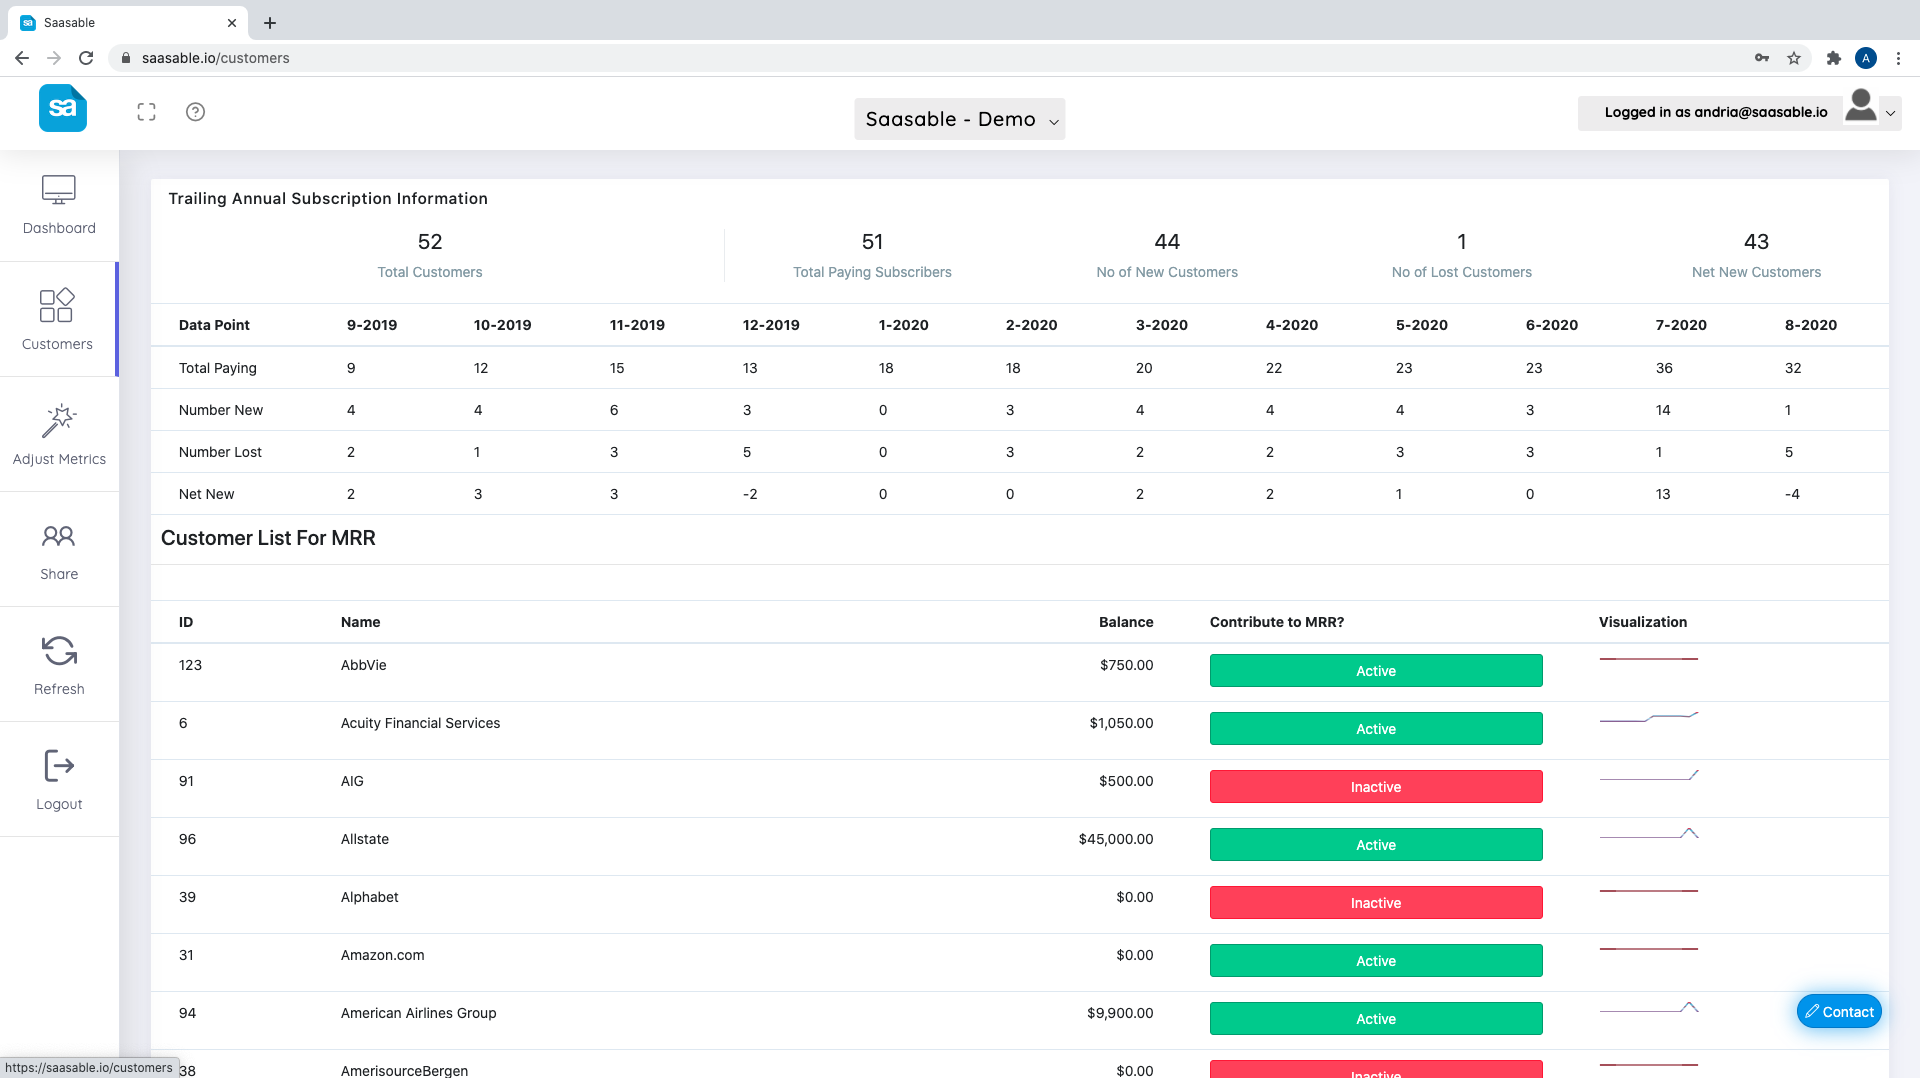Go back with browser back arrow

[x=22, y=58]
